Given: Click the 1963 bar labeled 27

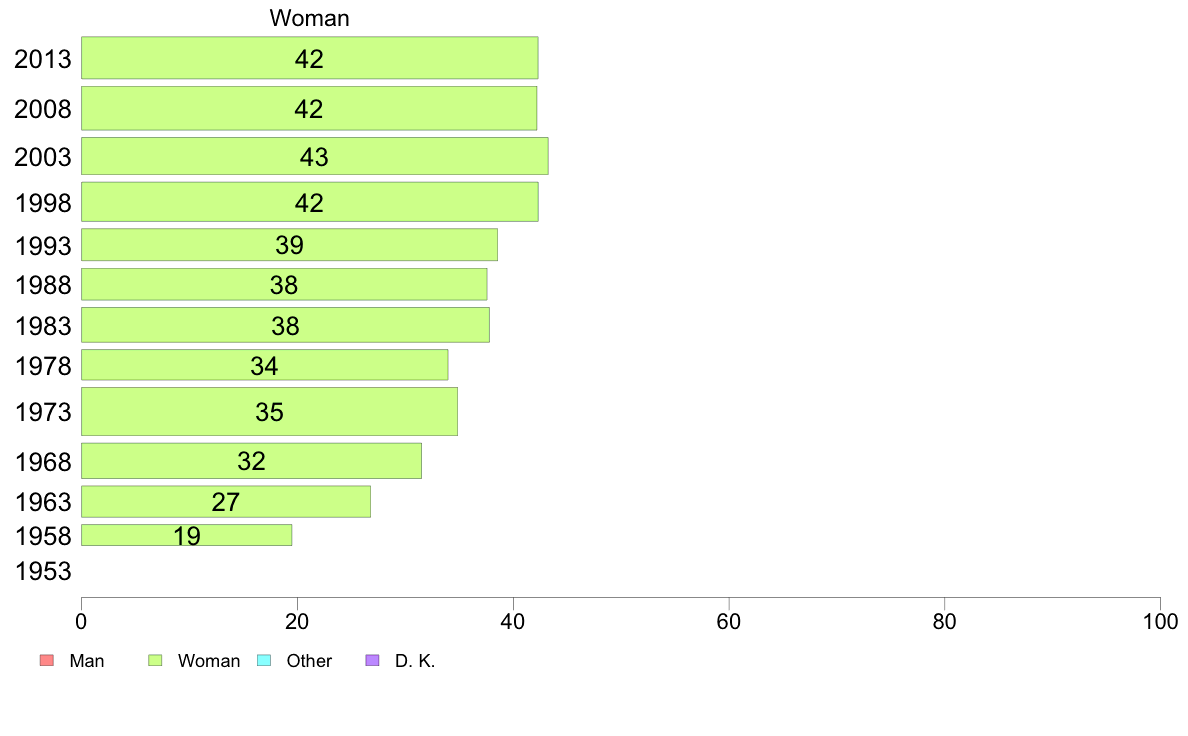Looking at the screenshot, I should (x=226, y=502).
